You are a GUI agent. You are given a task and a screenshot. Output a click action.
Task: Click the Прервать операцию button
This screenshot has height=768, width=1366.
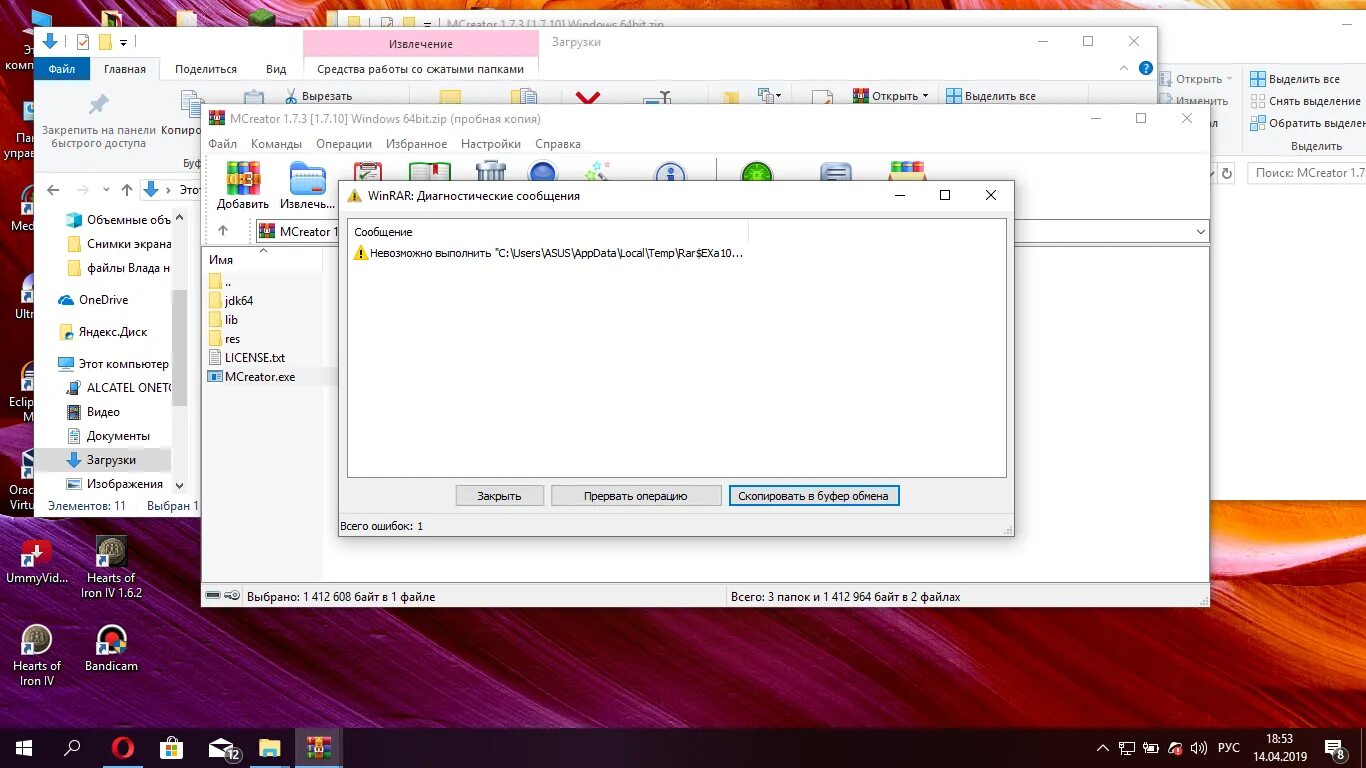[x=635, y=496]
